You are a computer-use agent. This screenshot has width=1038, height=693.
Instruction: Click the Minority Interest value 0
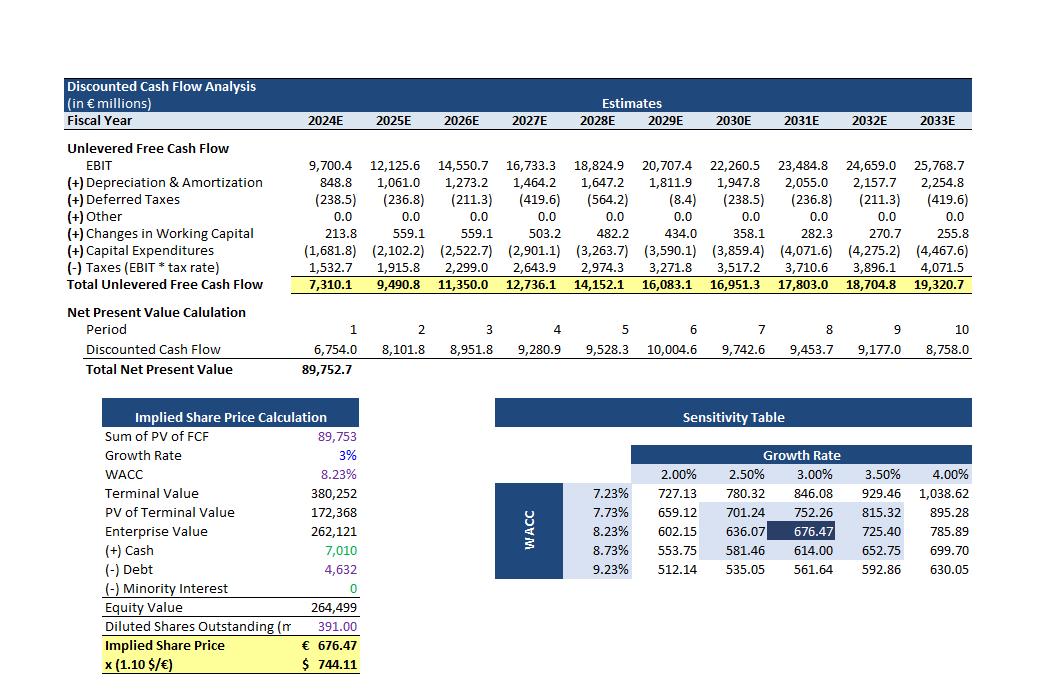coord(352,589)
